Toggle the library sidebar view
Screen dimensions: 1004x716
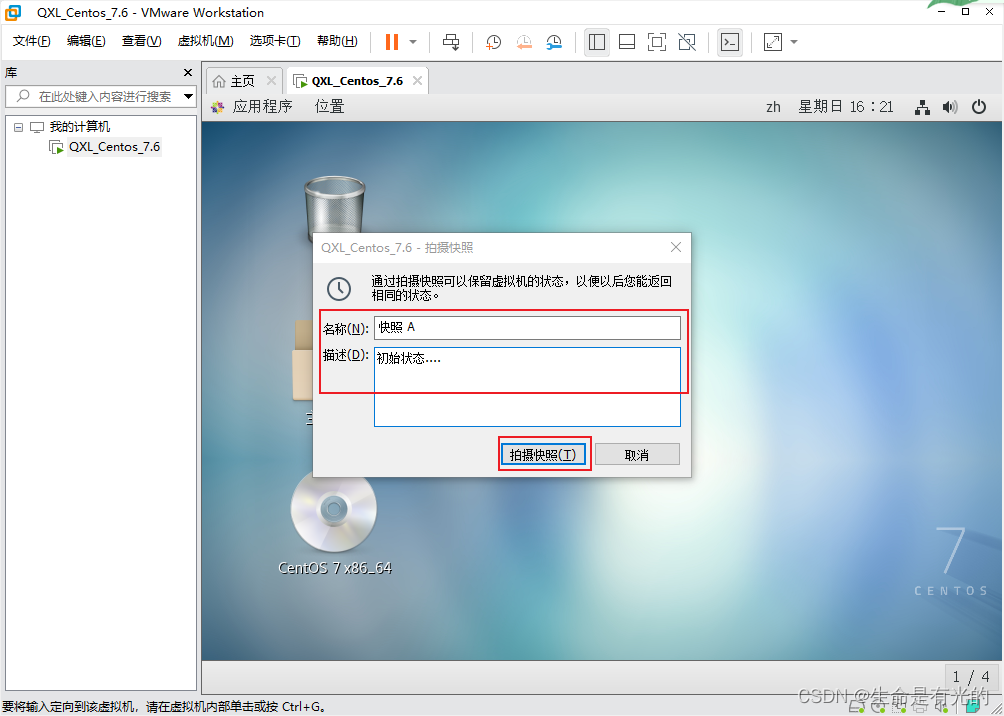[x=597, y=42]
